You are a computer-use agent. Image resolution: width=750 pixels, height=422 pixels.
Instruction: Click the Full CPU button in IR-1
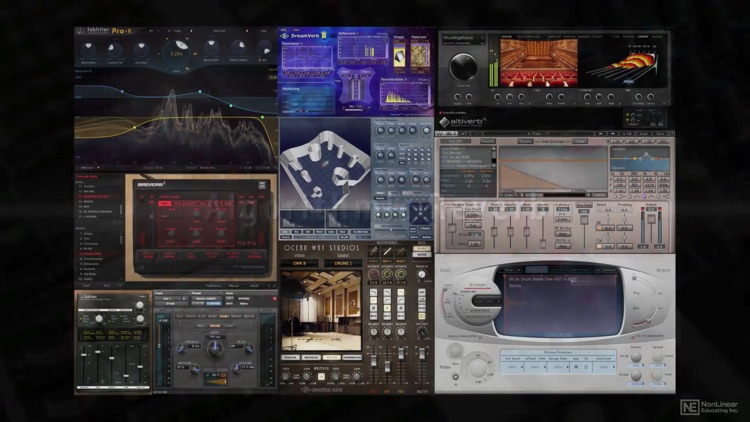coord(454,142)
